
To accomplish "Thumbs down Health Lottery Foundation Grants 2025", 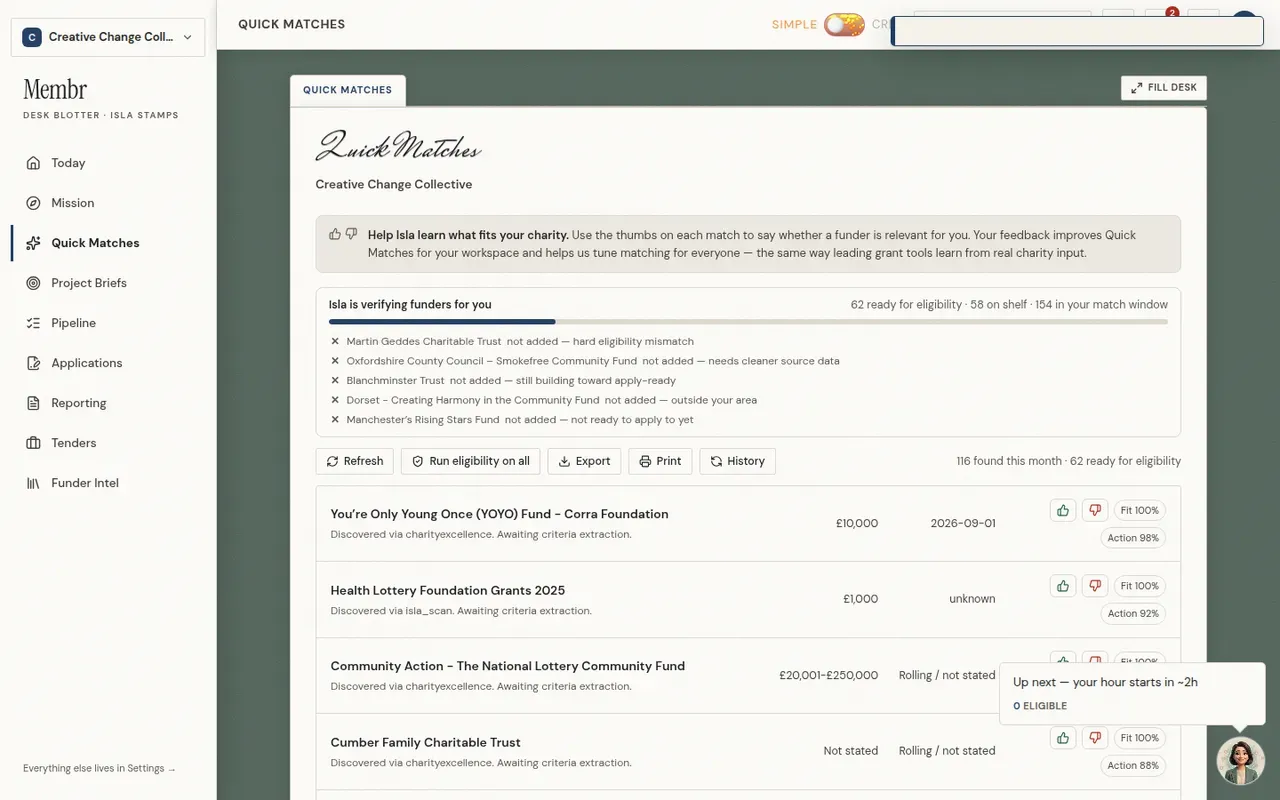I will [x=1095, y=586].
